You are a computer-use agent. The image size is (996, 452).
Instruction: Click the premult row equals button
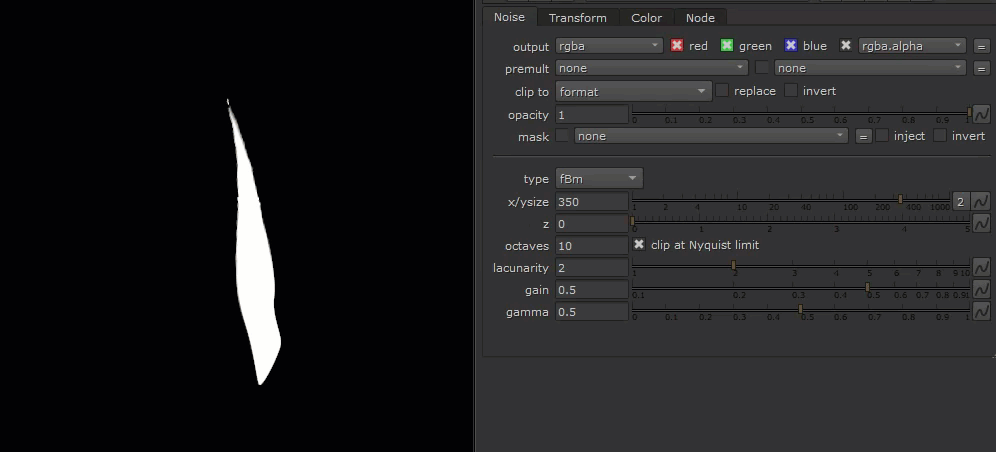coord(981,68)
